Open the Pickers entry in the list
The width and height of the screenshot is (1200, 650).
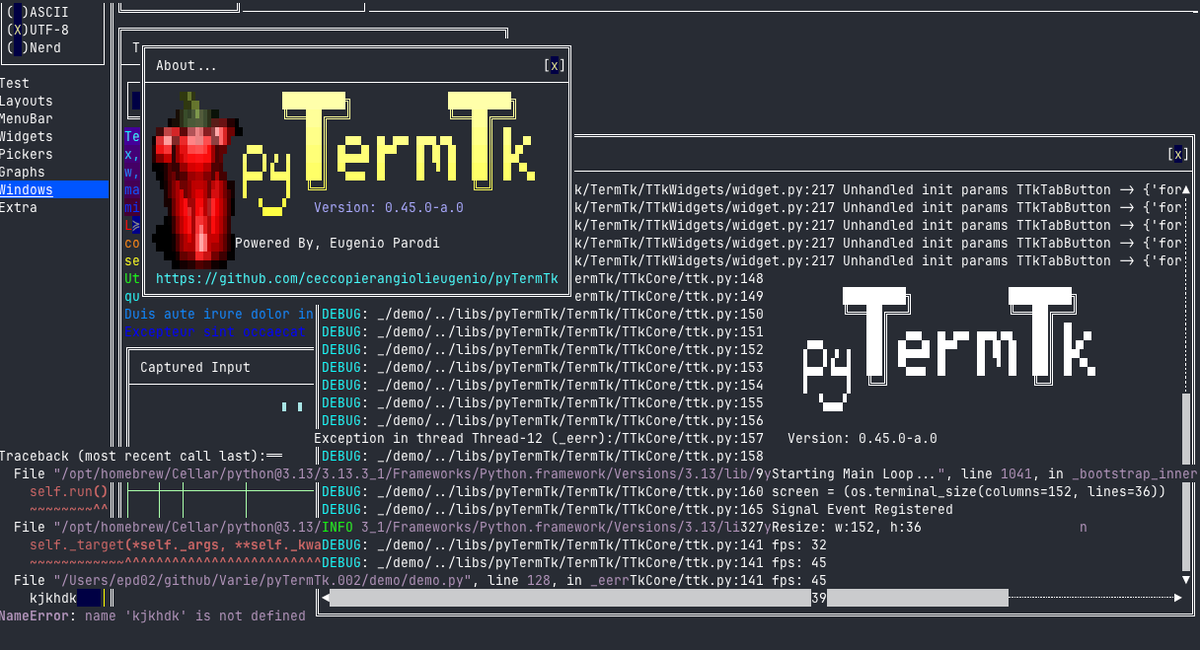(x=27, y=154)
